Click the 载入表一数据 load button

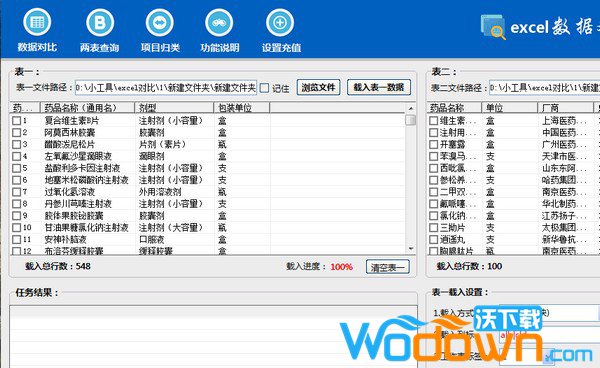click(379, 88)
